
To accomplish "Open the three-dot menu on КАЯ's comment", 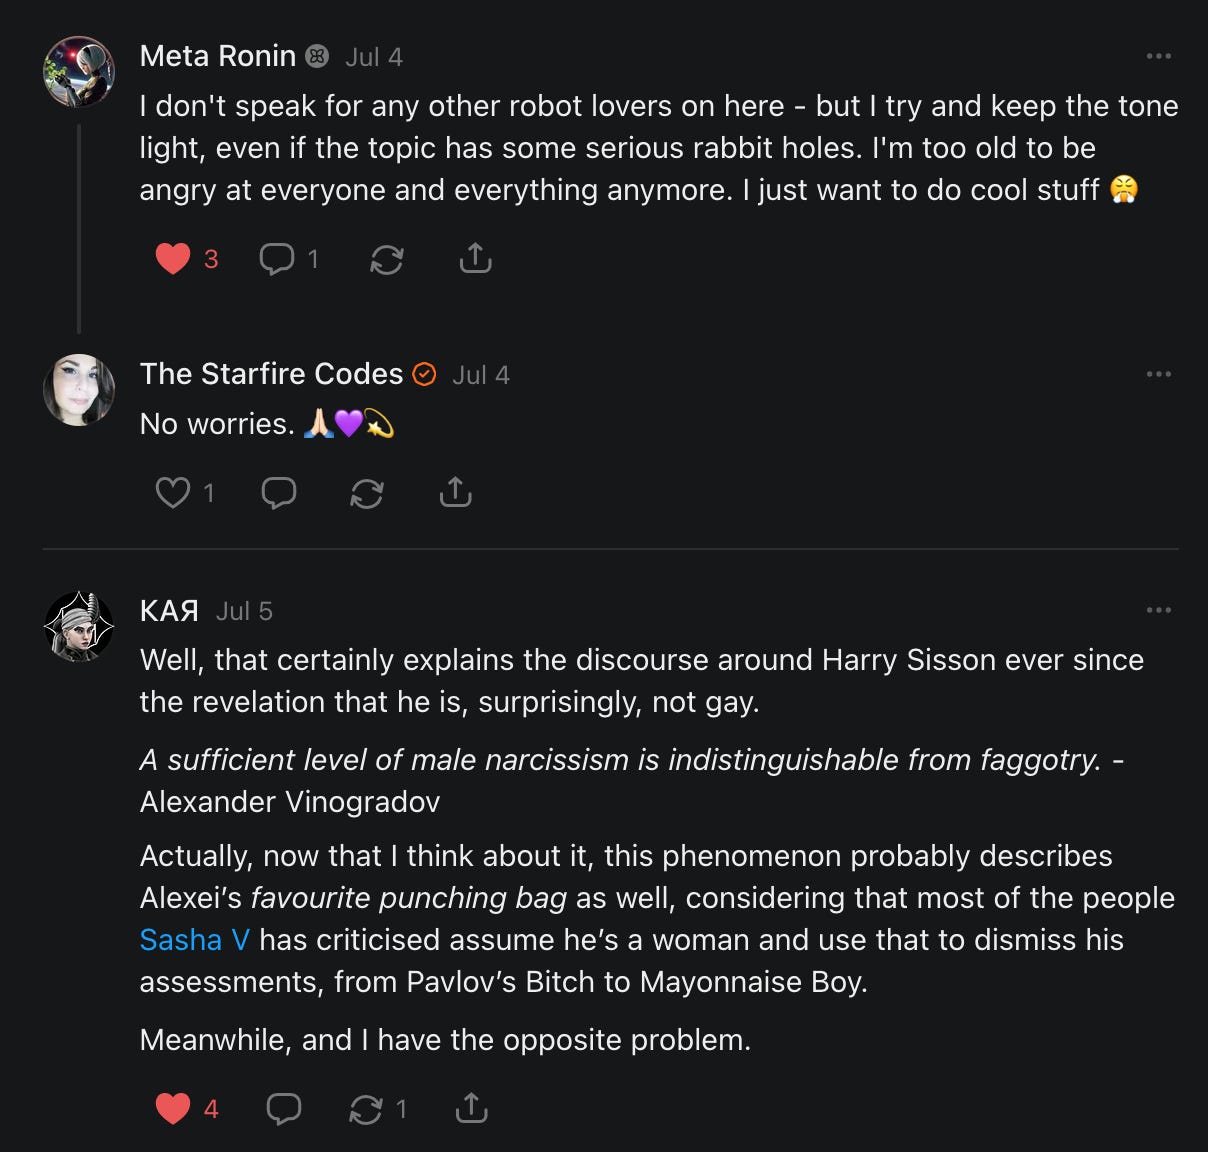I will (x=1158, y=610).
